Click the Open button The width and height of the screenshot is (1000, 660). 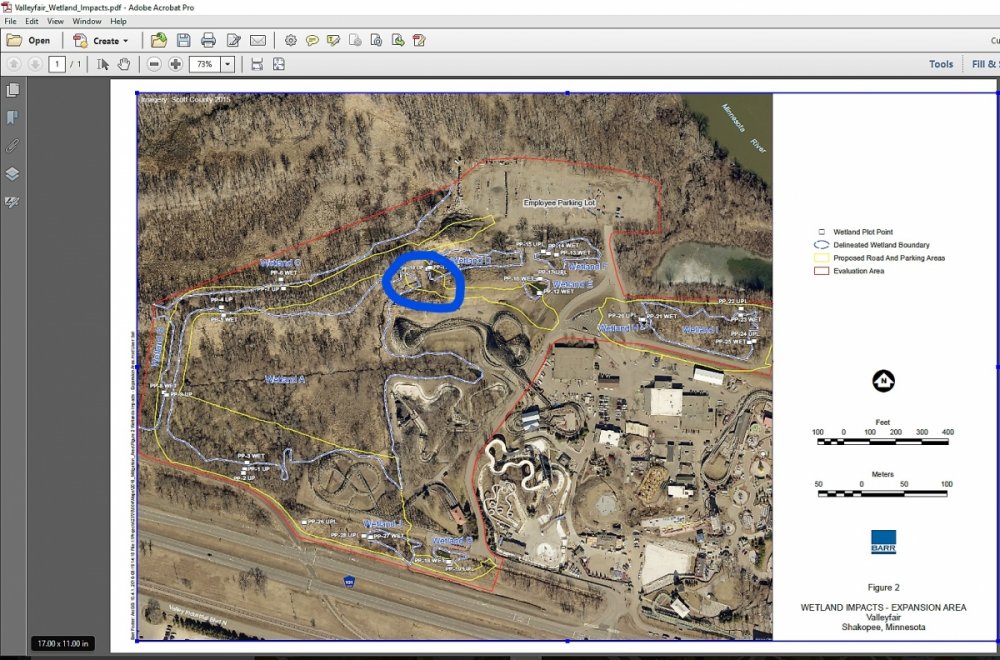[29, 41]
